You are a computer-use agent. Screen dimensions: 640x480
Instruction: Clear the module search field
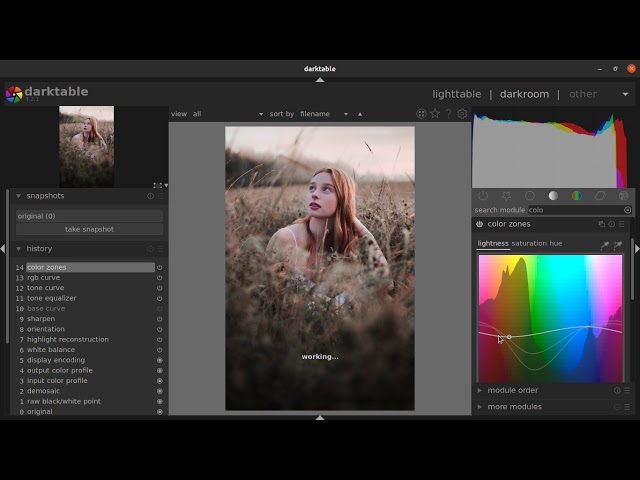click(627, 210)
